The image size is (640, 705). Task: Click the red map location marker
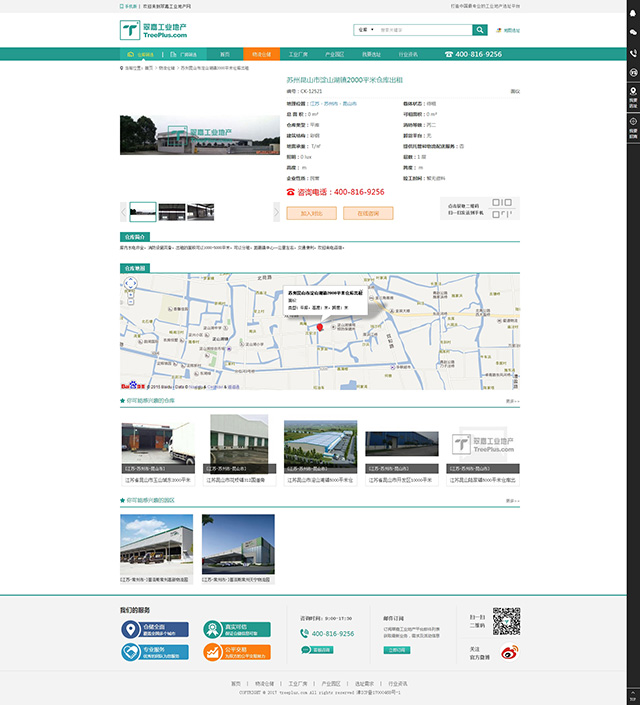[x=320, y=326]
